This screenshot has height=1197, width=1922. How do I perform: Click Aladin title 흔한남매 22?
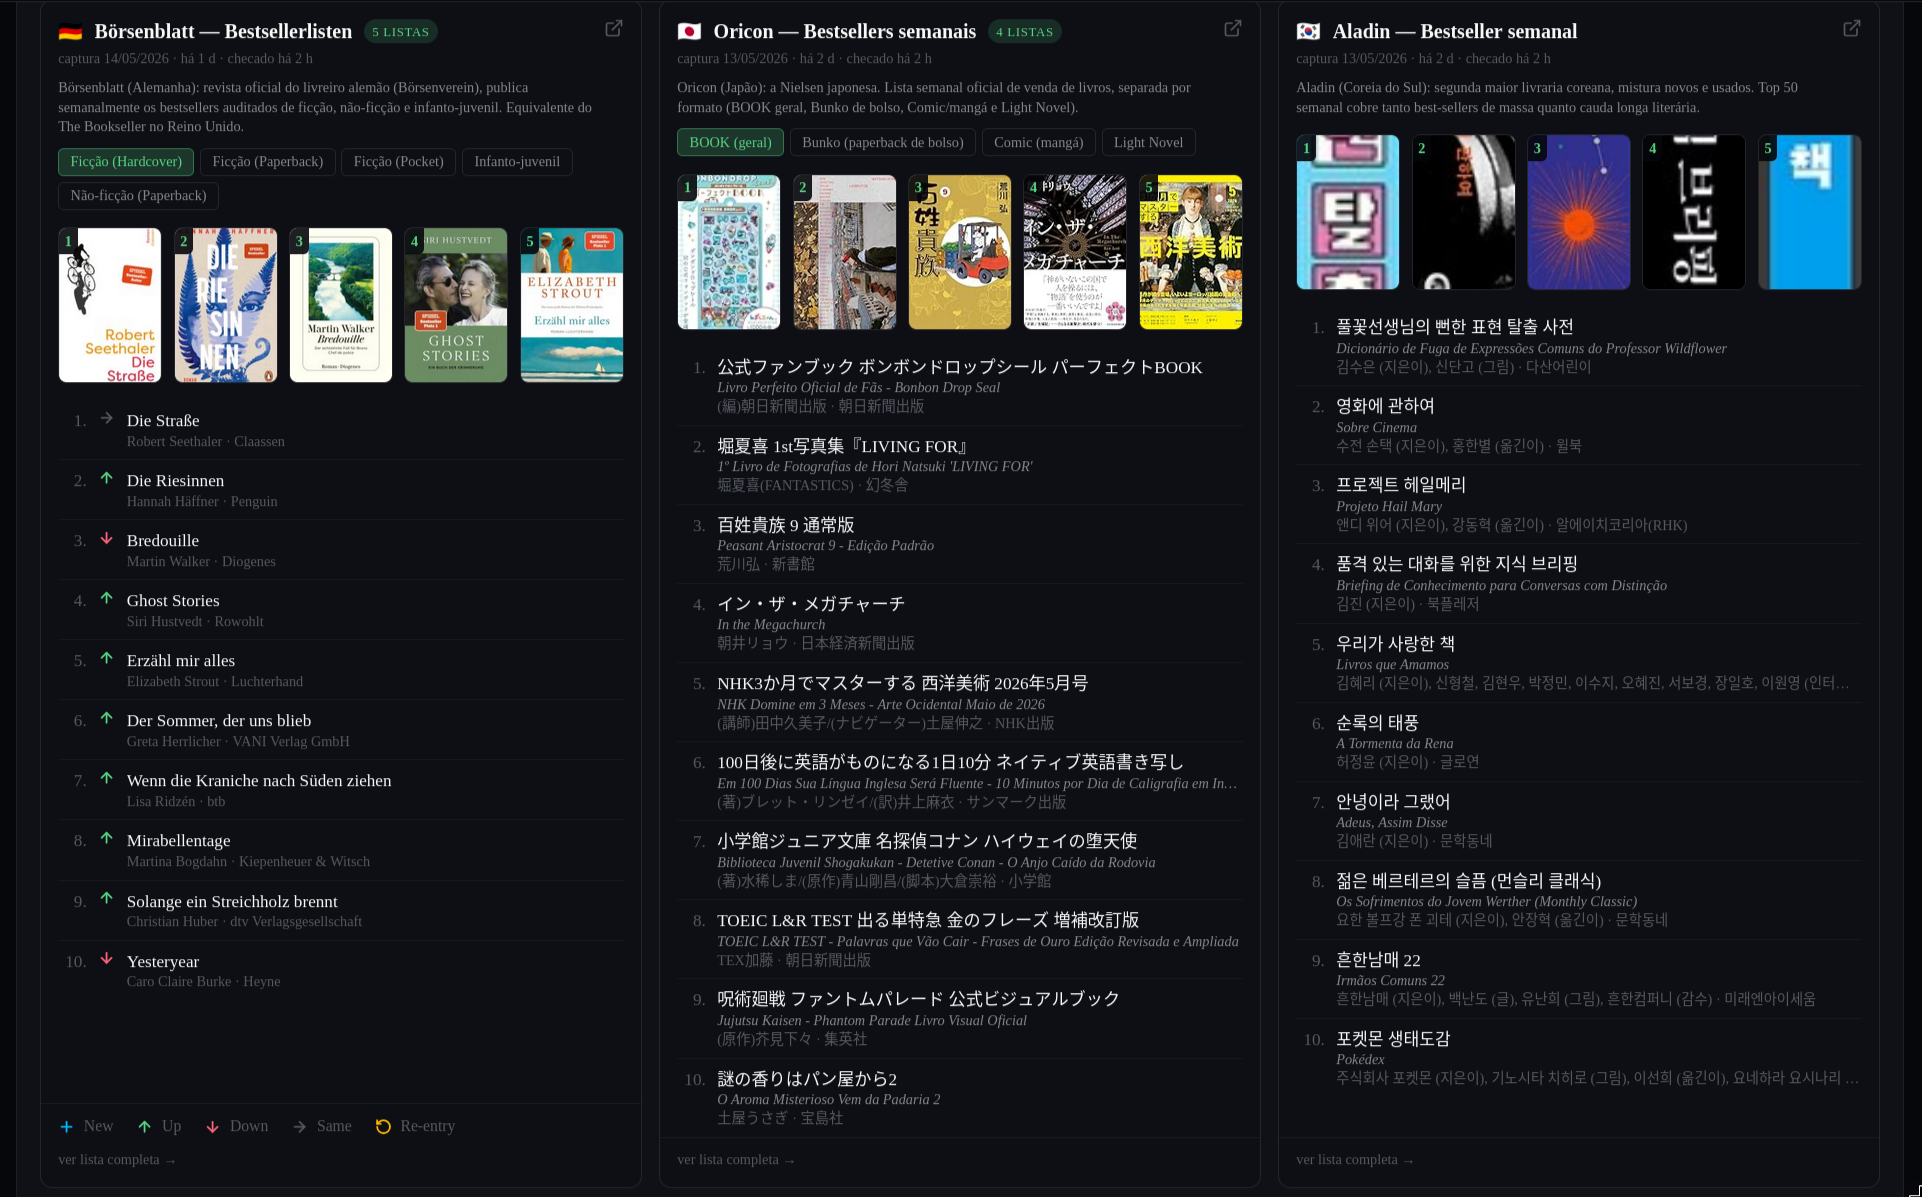tap(1378, 960)
